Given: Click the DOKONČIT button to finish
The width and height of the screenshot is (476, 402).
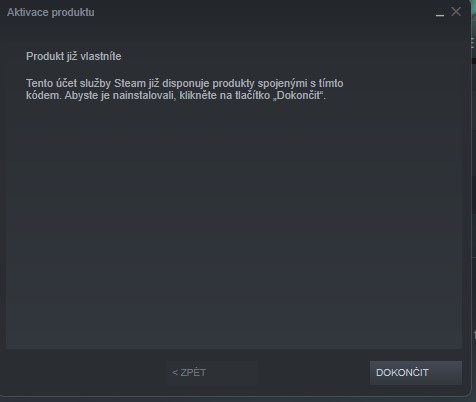Looking at the screenshot, I should click(416, 373).
